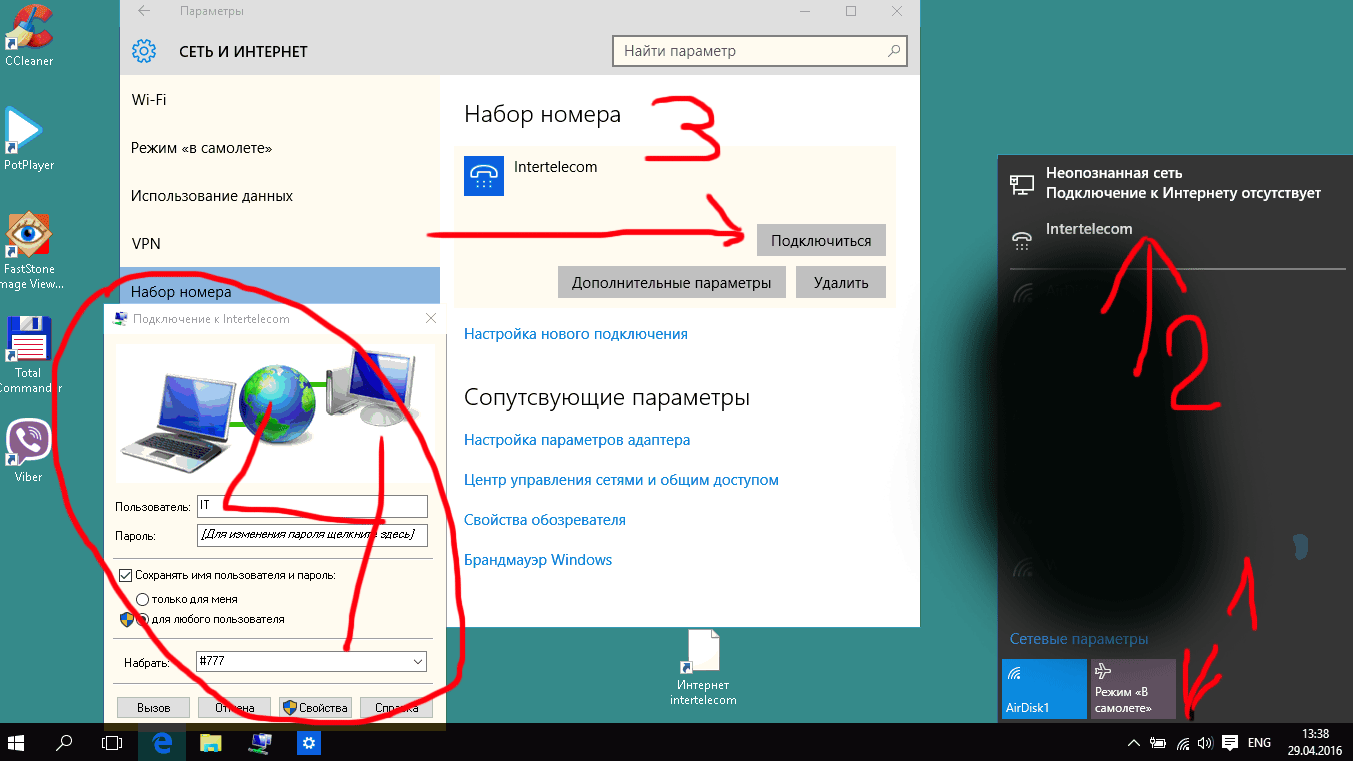This screenshot has height=761, width=1353.
Task: Open Task View on taskbar
Action: coord(112,742)
